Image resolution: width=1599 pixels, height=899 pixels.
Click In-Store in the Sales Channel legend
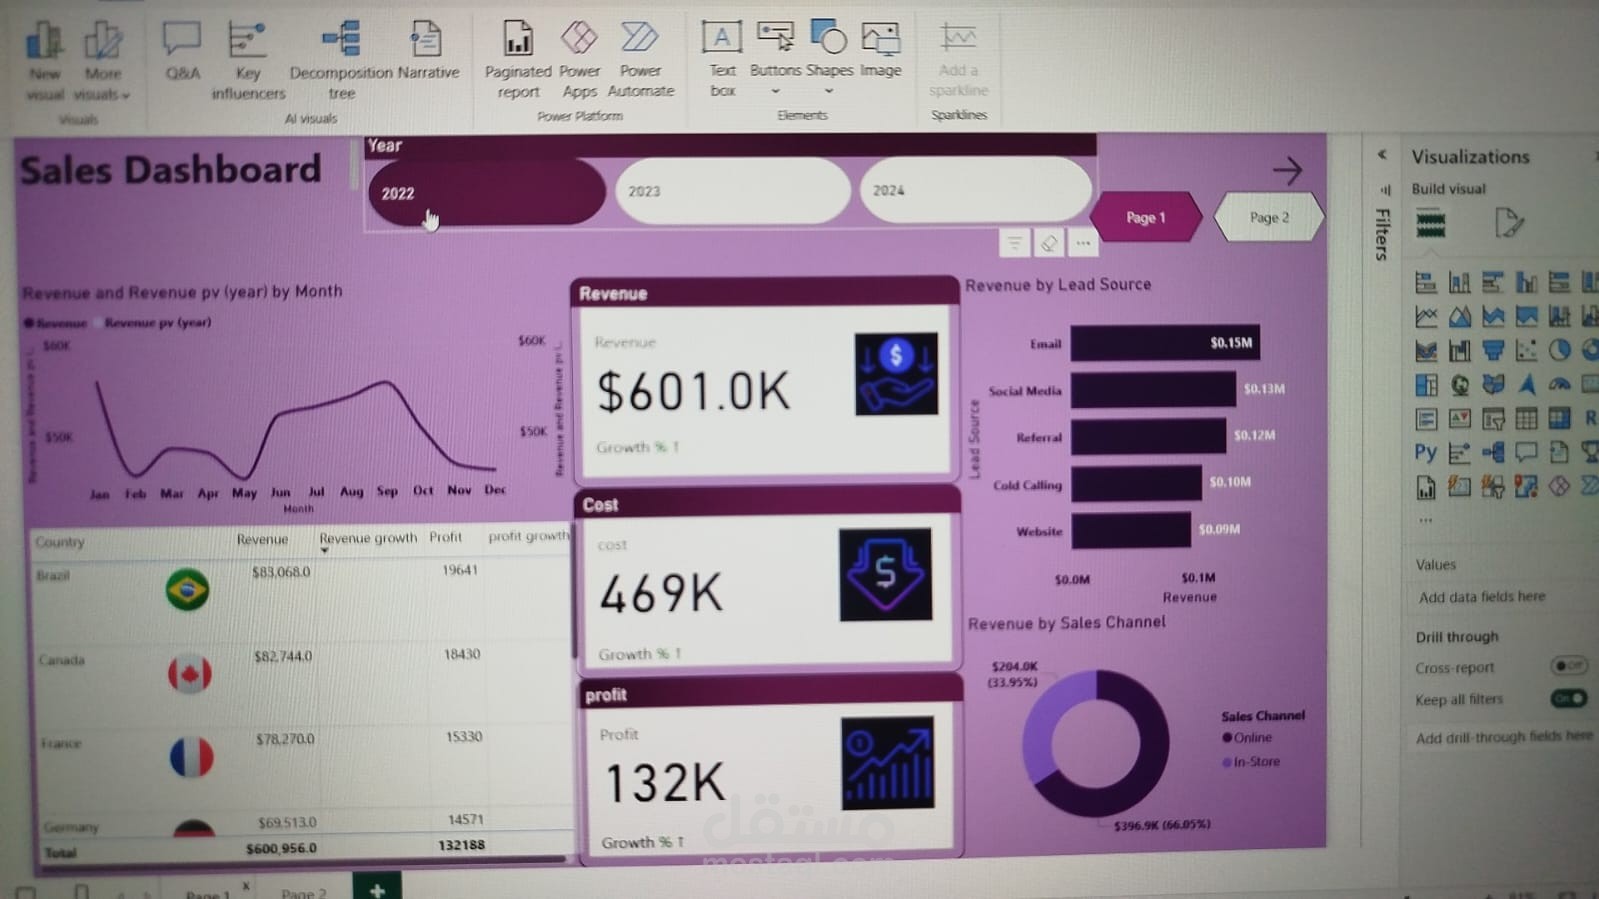click(1251, 762)
